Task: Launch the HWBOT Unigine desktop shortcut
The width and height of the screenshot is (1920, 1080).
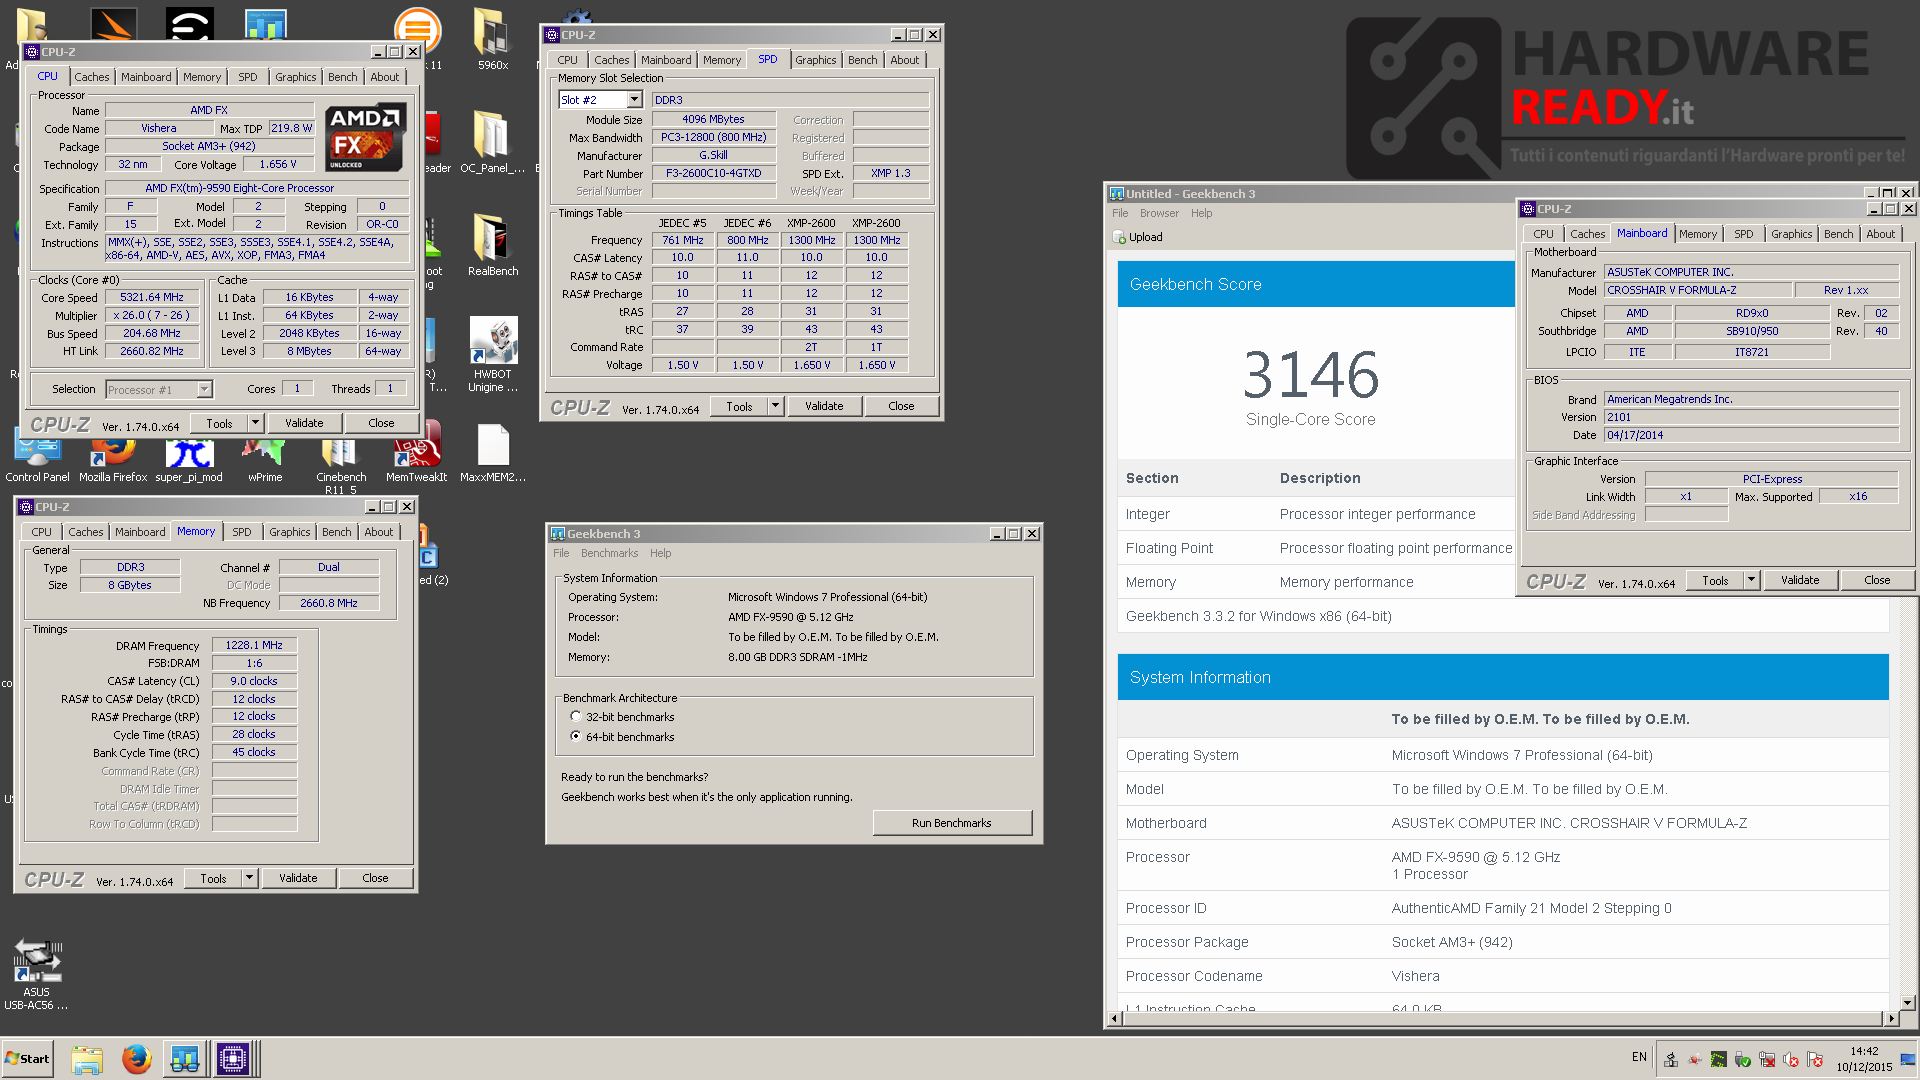Action: pos(492,355)
